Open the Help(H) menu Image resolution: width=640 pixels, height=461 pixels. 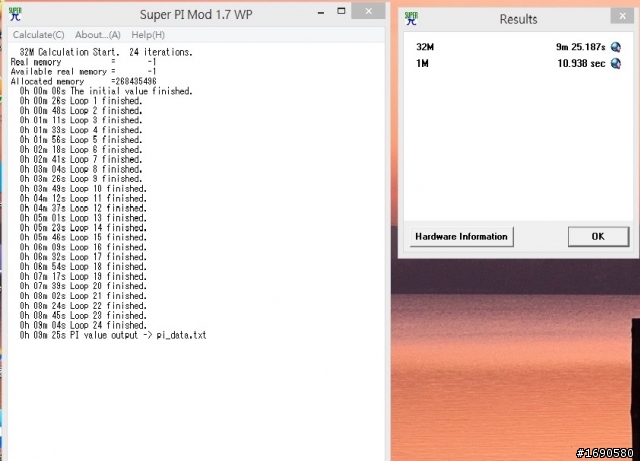[148, 35]
